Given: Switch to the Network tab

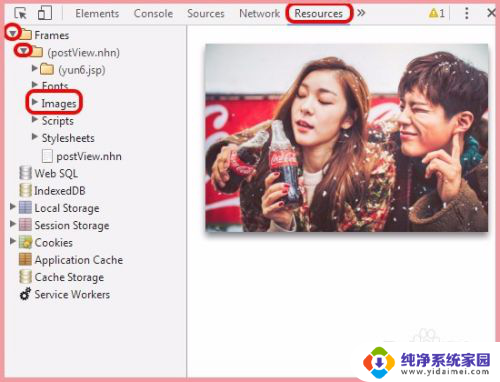Looking at the screenshot, I should 259,13.
